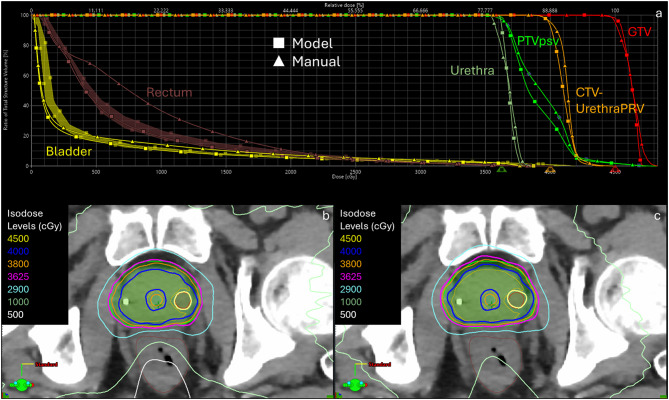The image size is (669, 400).
Task: Click the 2900 isodose level in panel b
Action: click(18, 289)
